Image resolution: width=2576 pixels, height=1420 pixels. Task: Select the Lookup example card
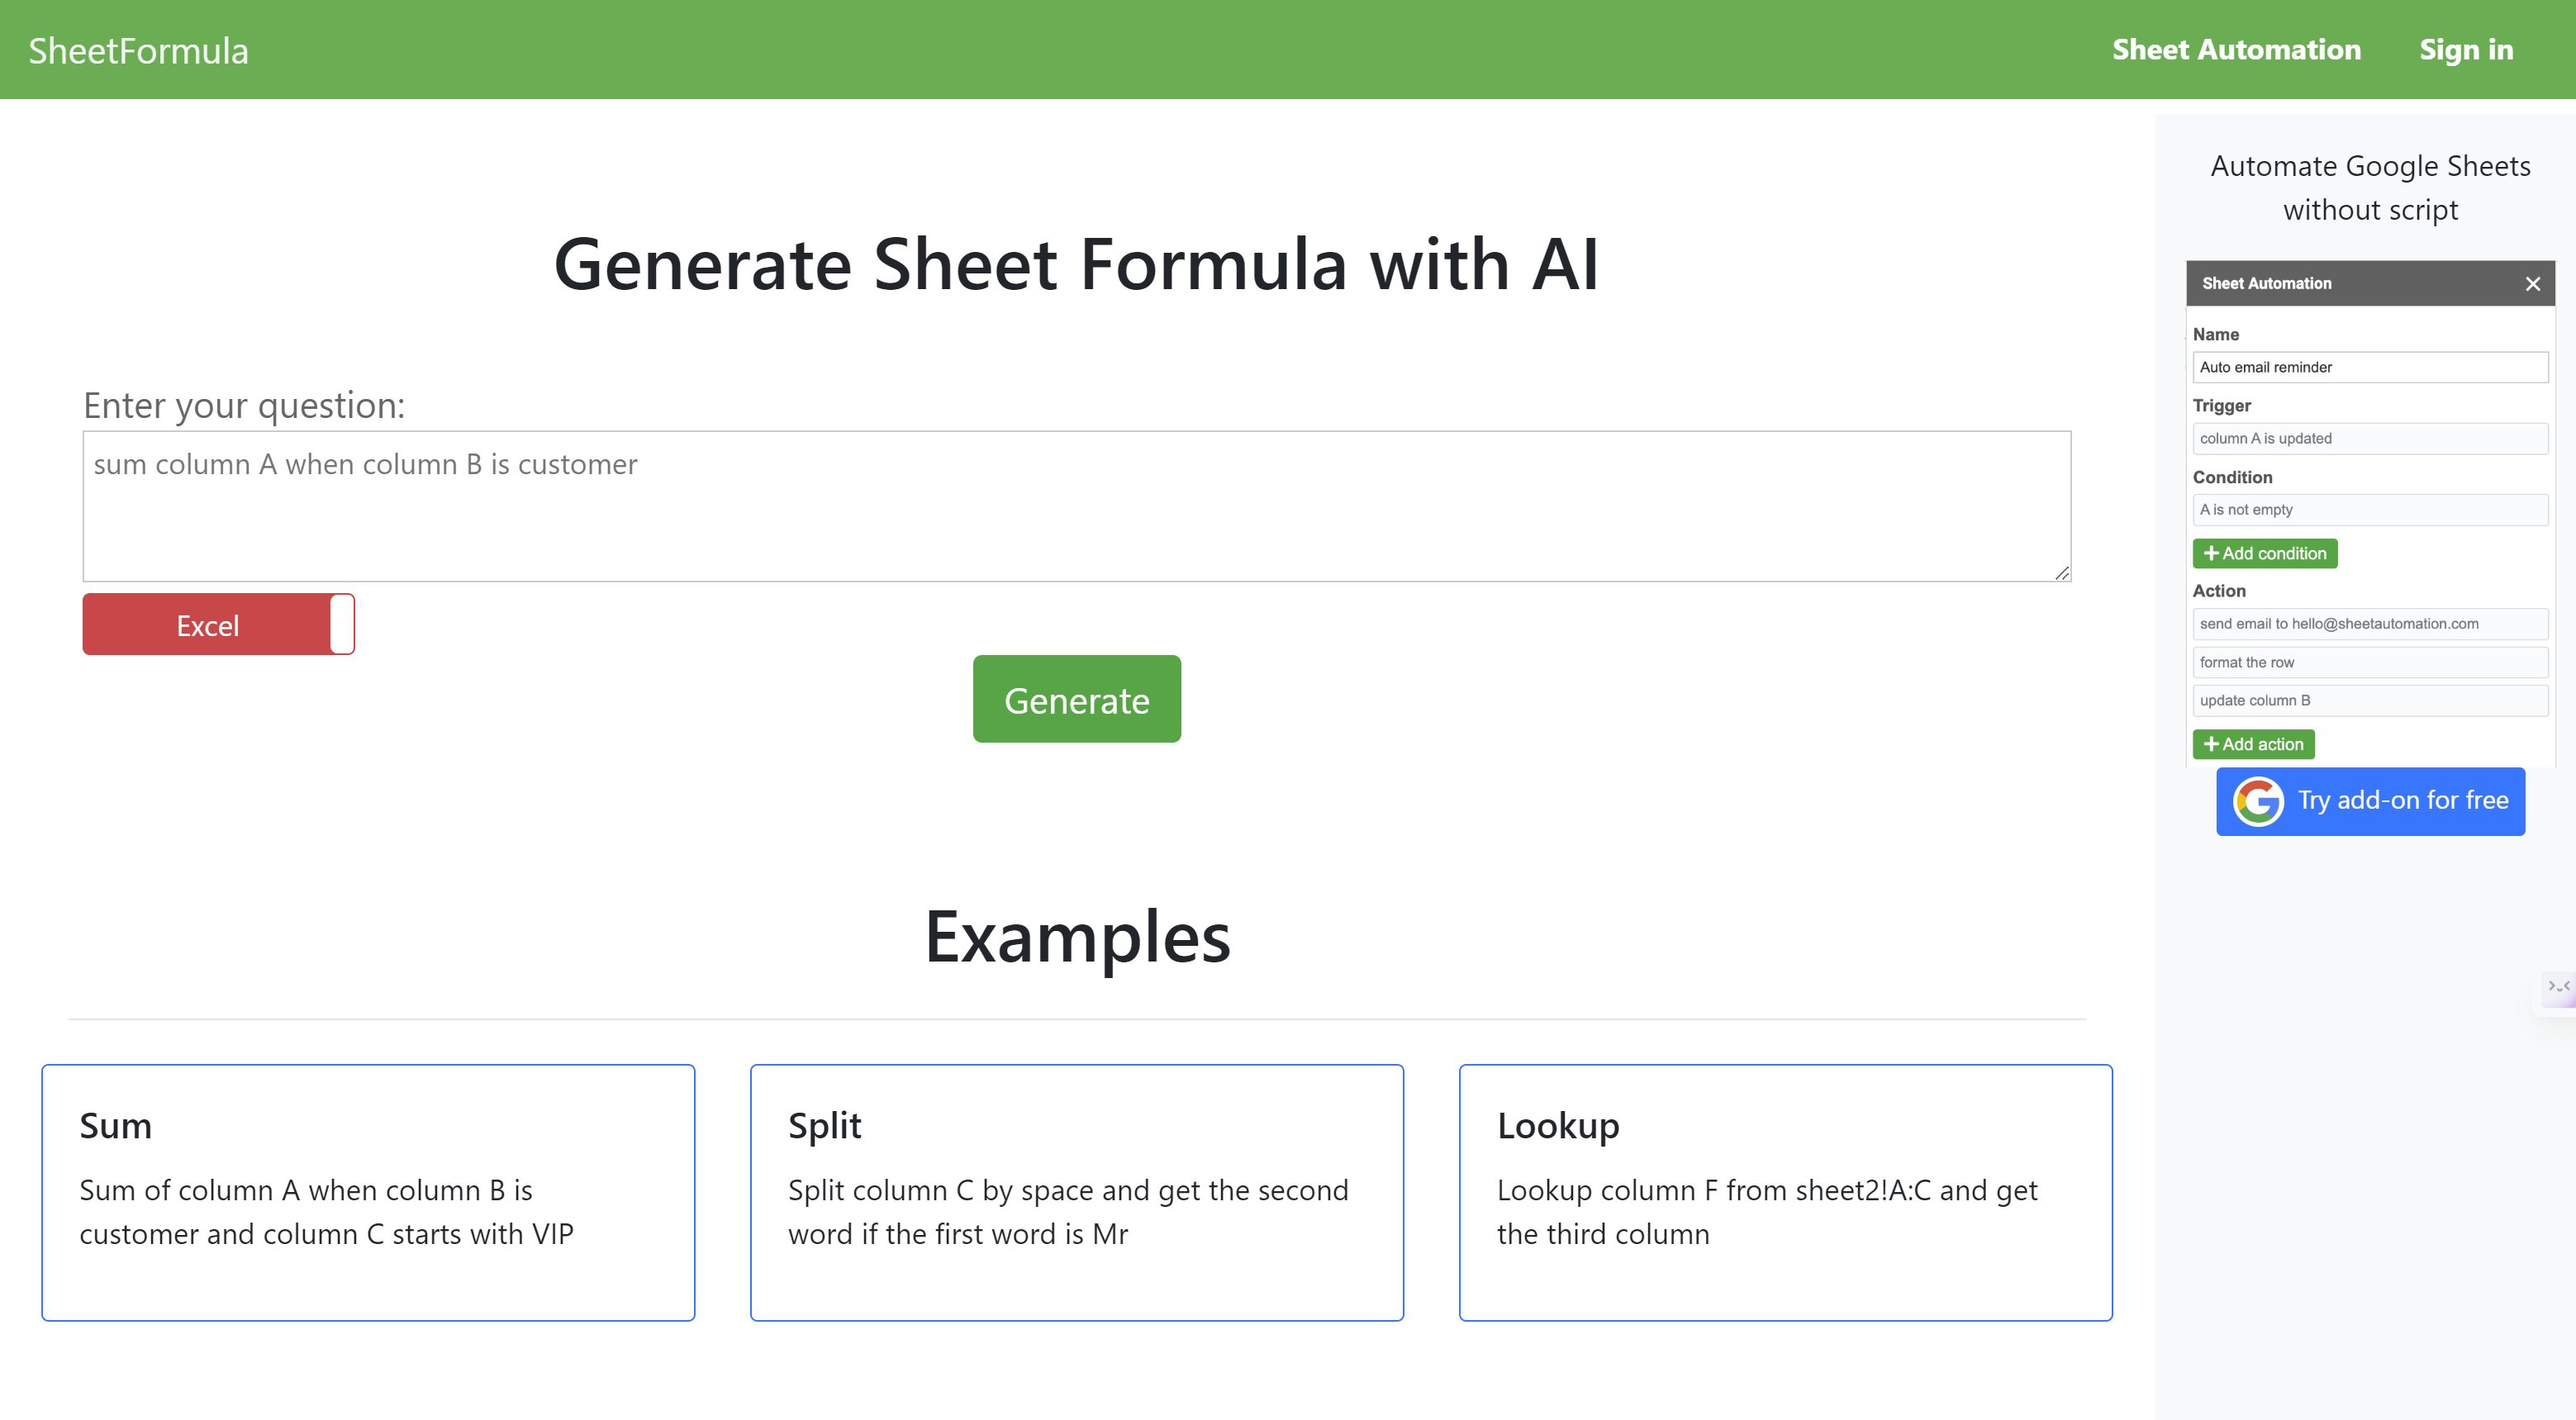click(x=1785, y=1192)
